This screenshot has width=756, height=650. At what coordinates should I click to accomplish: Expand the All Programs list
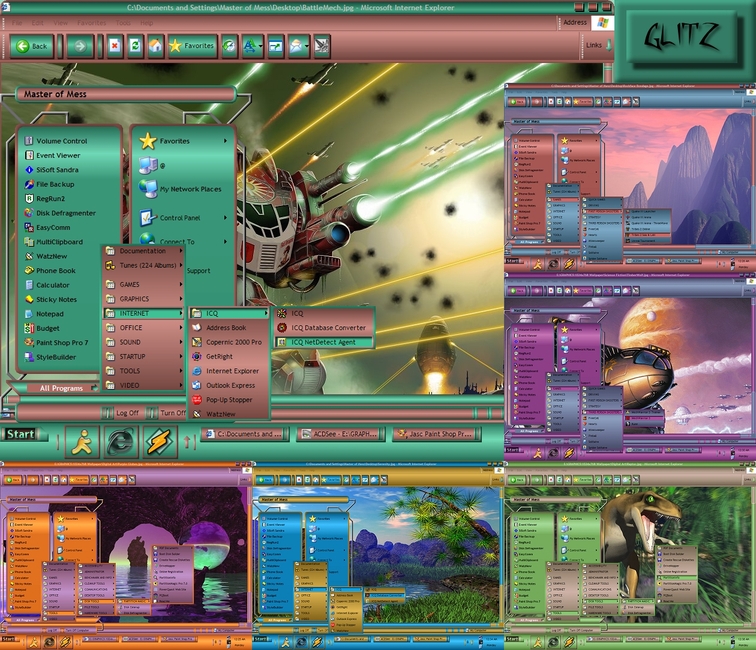(62, 388)
